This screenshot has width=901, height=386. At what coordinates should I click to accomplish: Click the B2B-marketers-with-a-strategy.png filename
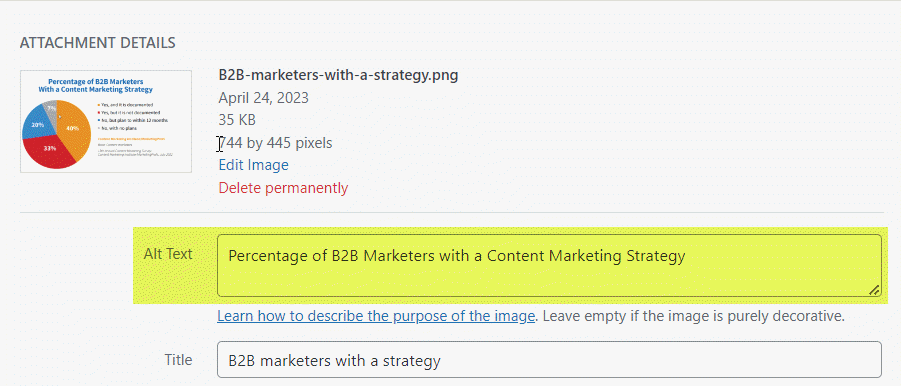pyautogui.click(x=338, y=75)
